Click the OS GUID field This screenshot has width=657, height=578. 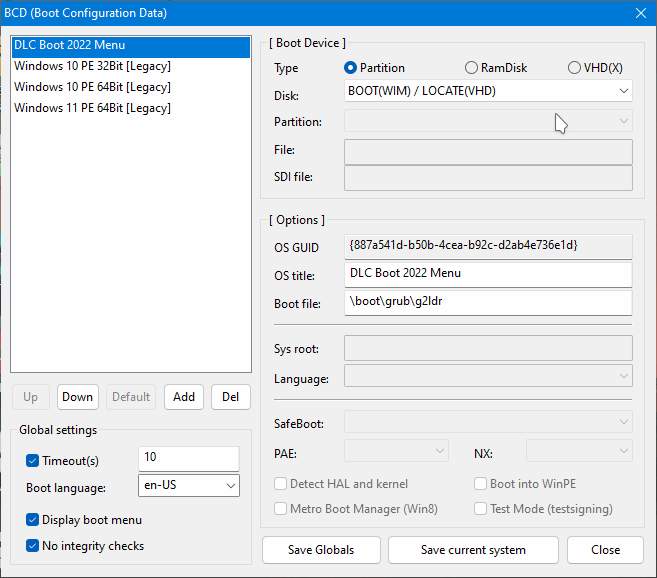click(x=488, y=246)
